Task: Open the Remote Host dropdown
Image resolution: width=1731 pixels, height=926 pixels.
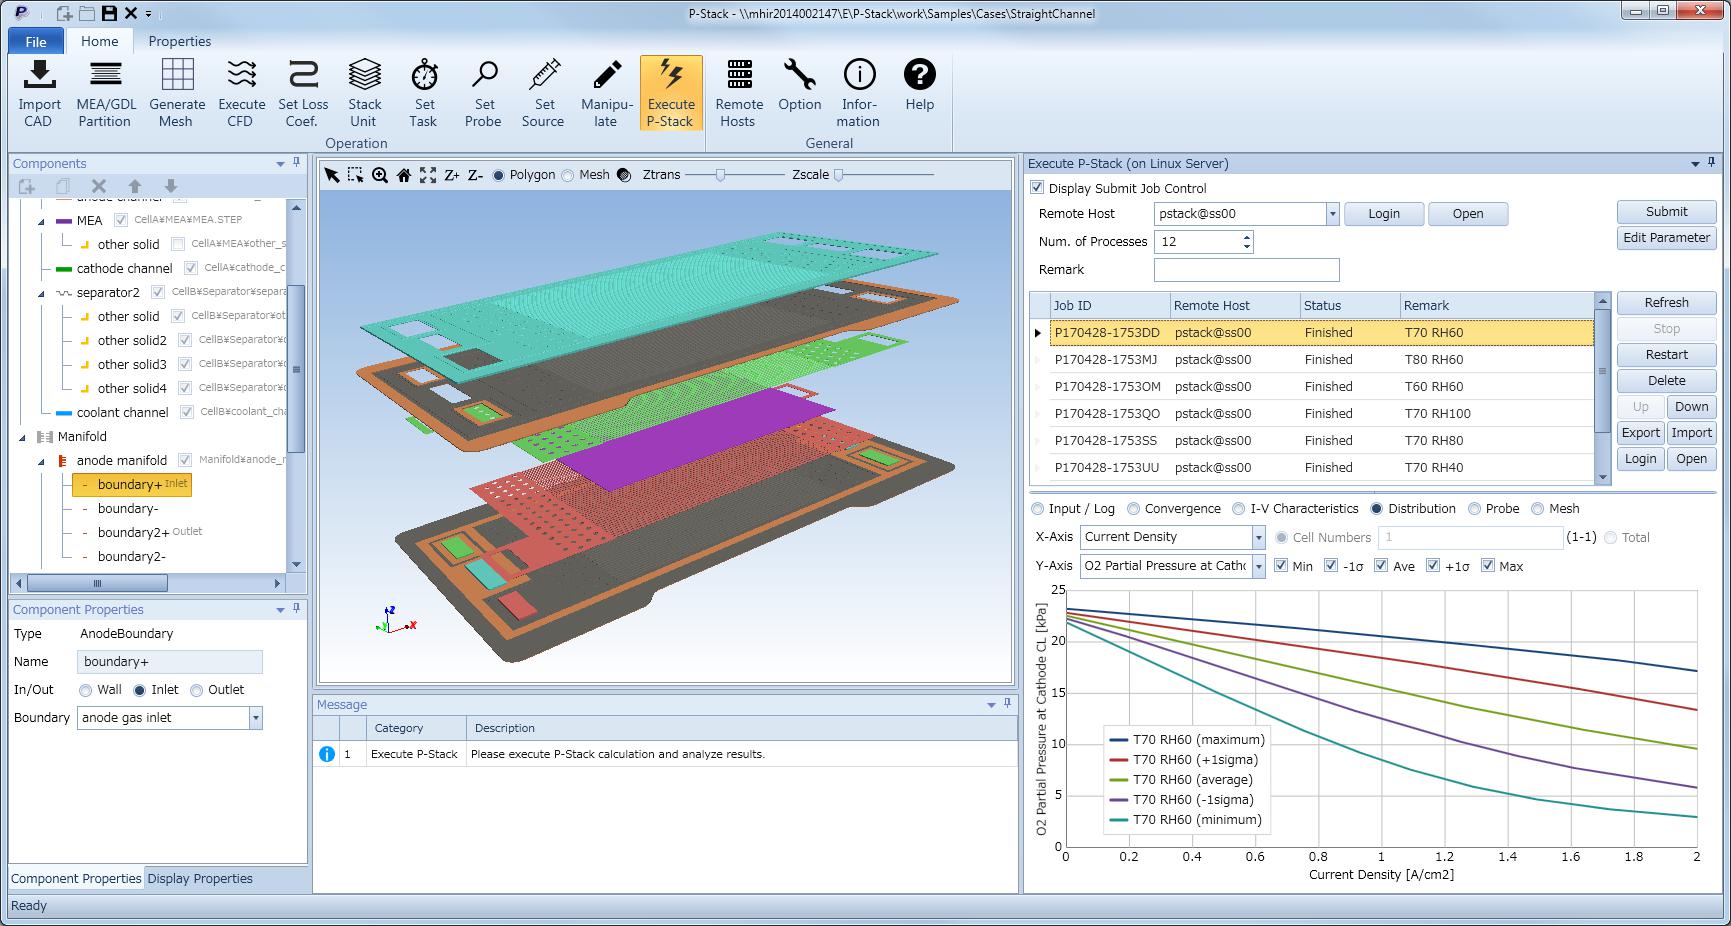Action: click(1332, 214)
